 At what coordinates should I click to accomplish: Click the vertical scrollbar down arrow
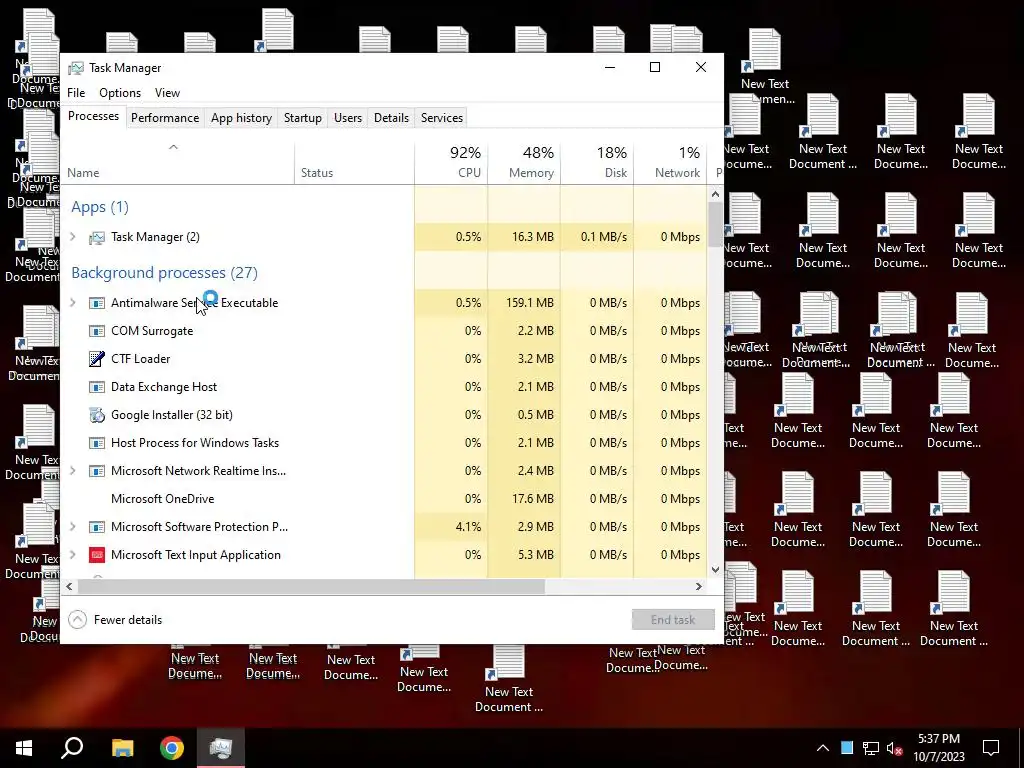pyautogui.click(x=715, y=569)
